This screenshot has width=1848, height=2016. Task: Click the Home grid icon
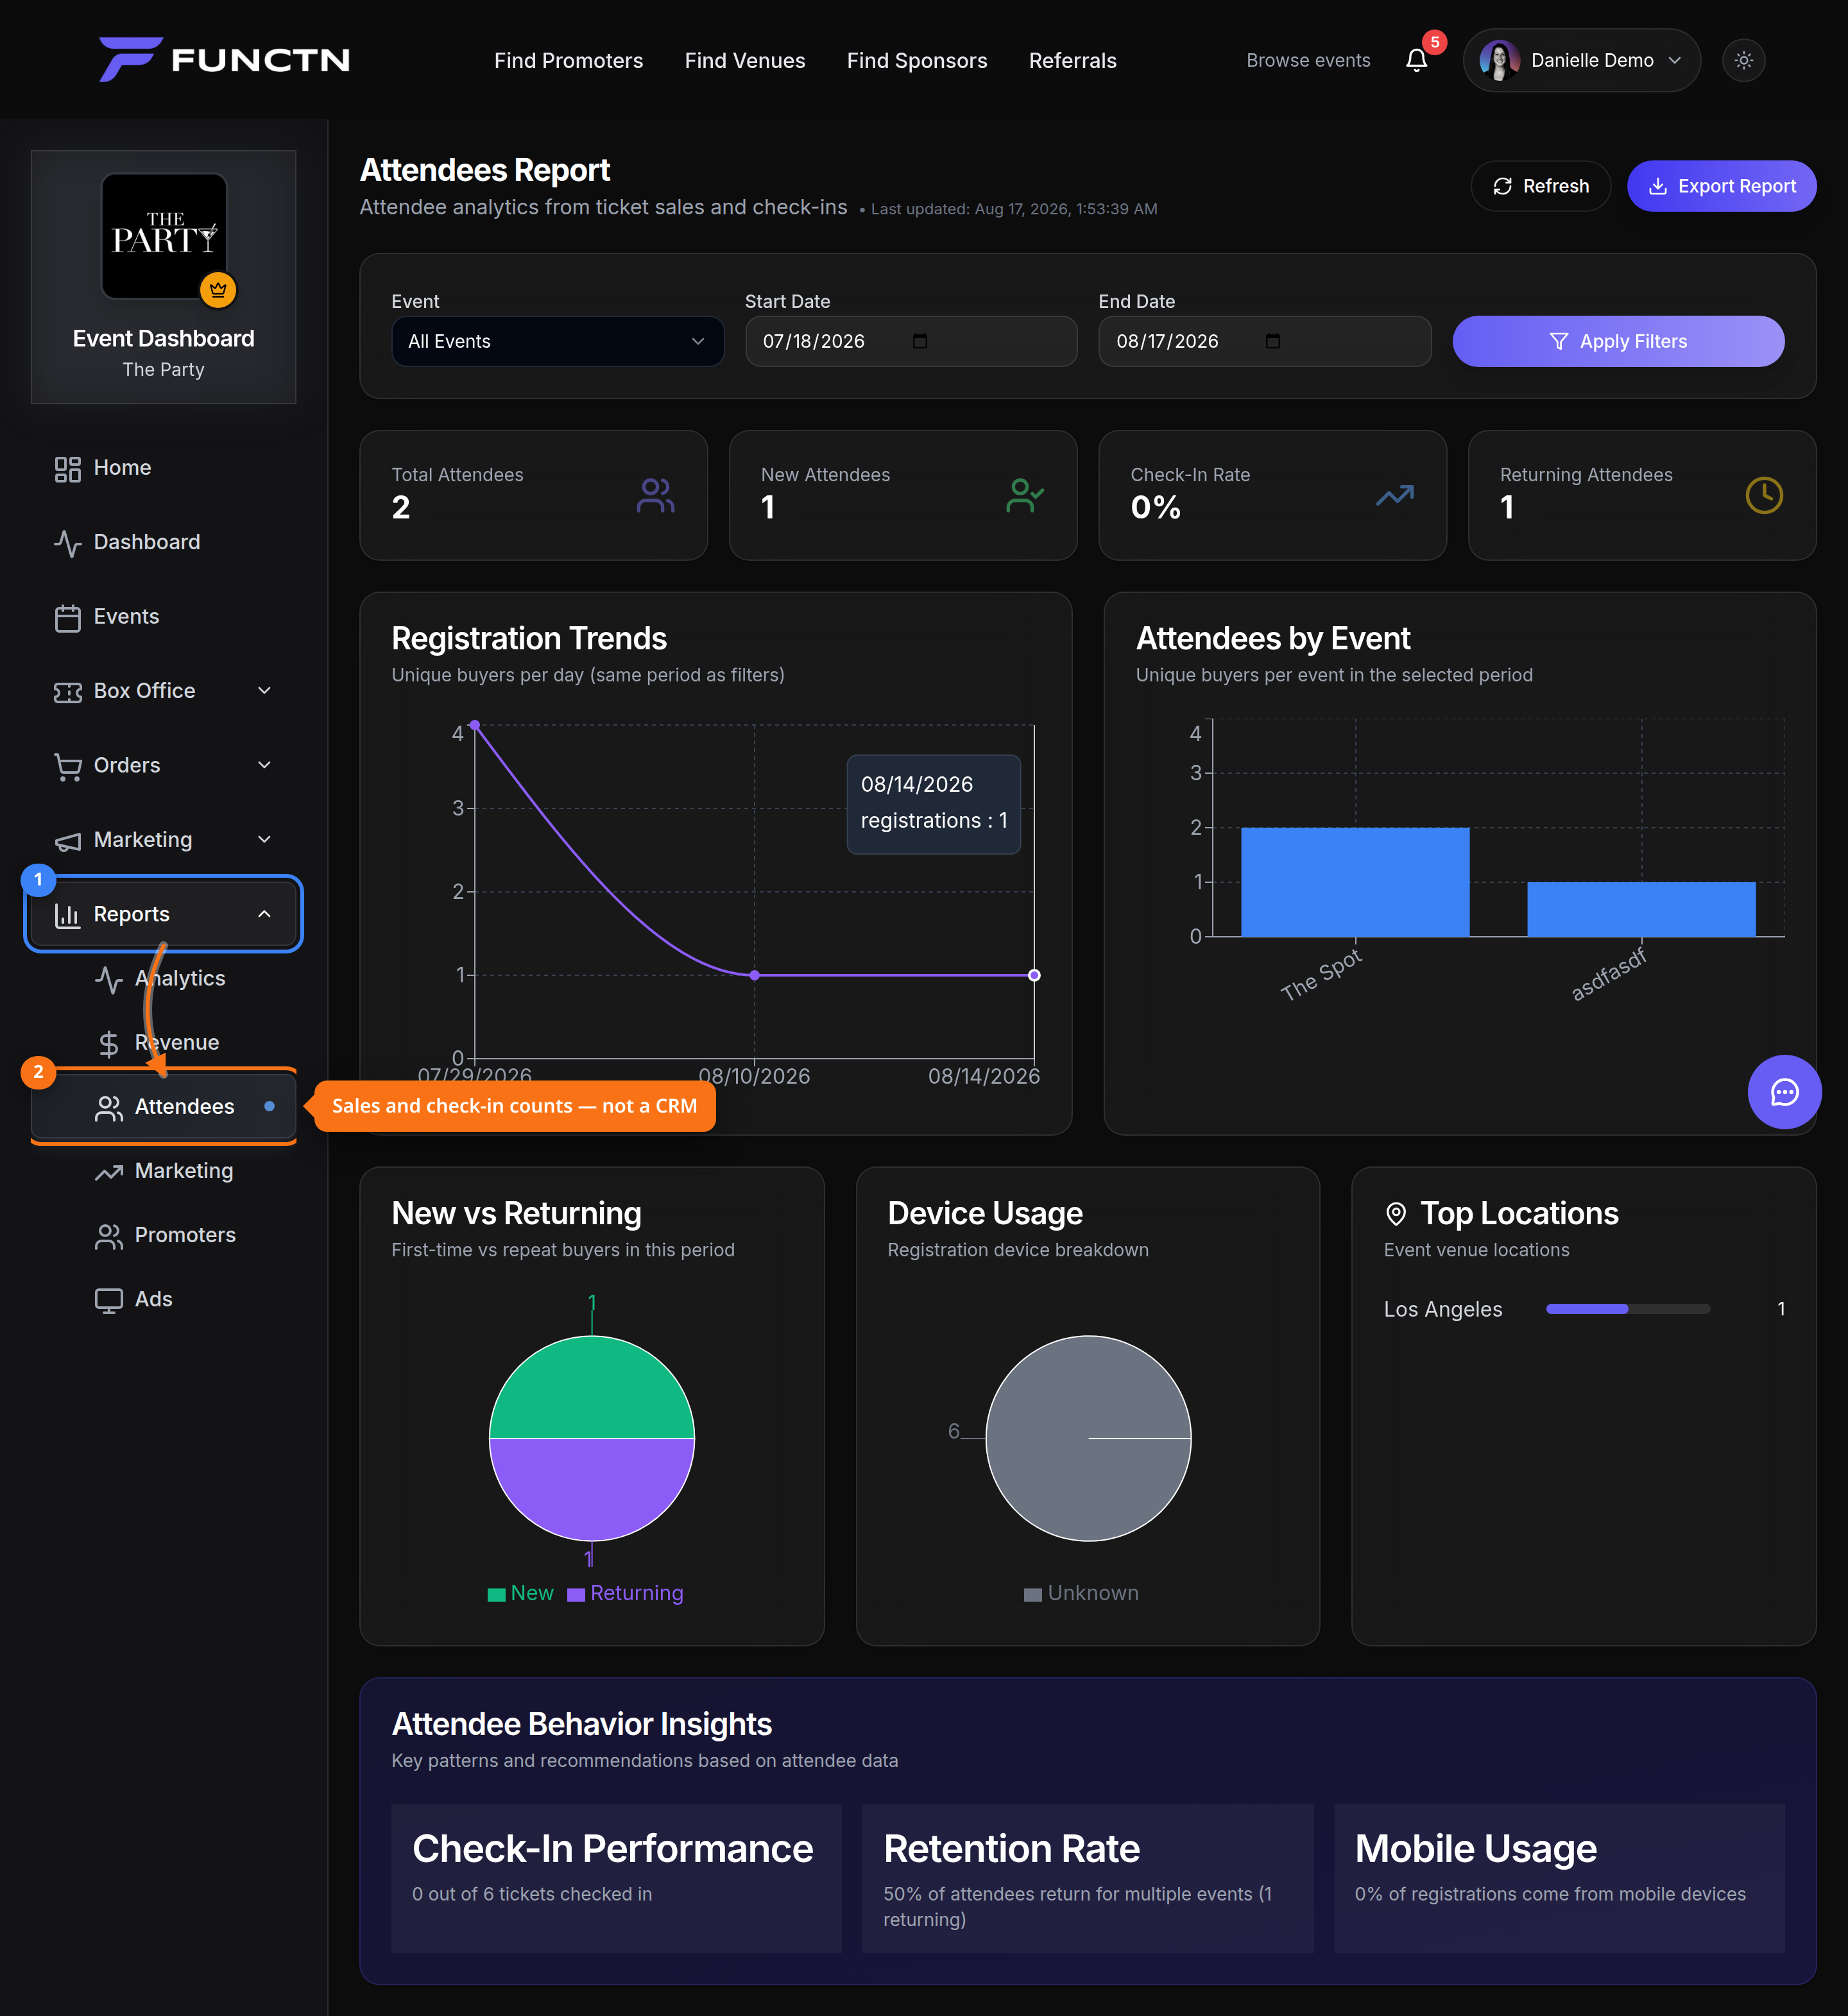(67, 469)
